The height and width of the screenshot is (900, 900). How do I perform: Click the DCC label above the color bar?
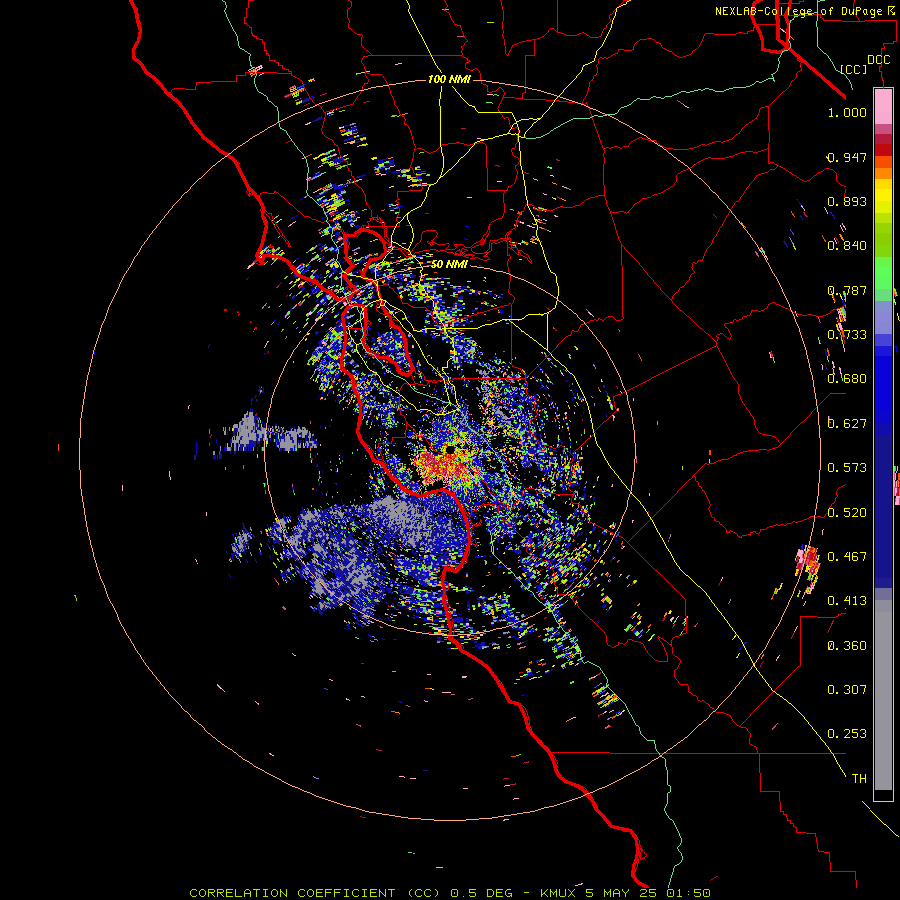click(x=878, y=60)
